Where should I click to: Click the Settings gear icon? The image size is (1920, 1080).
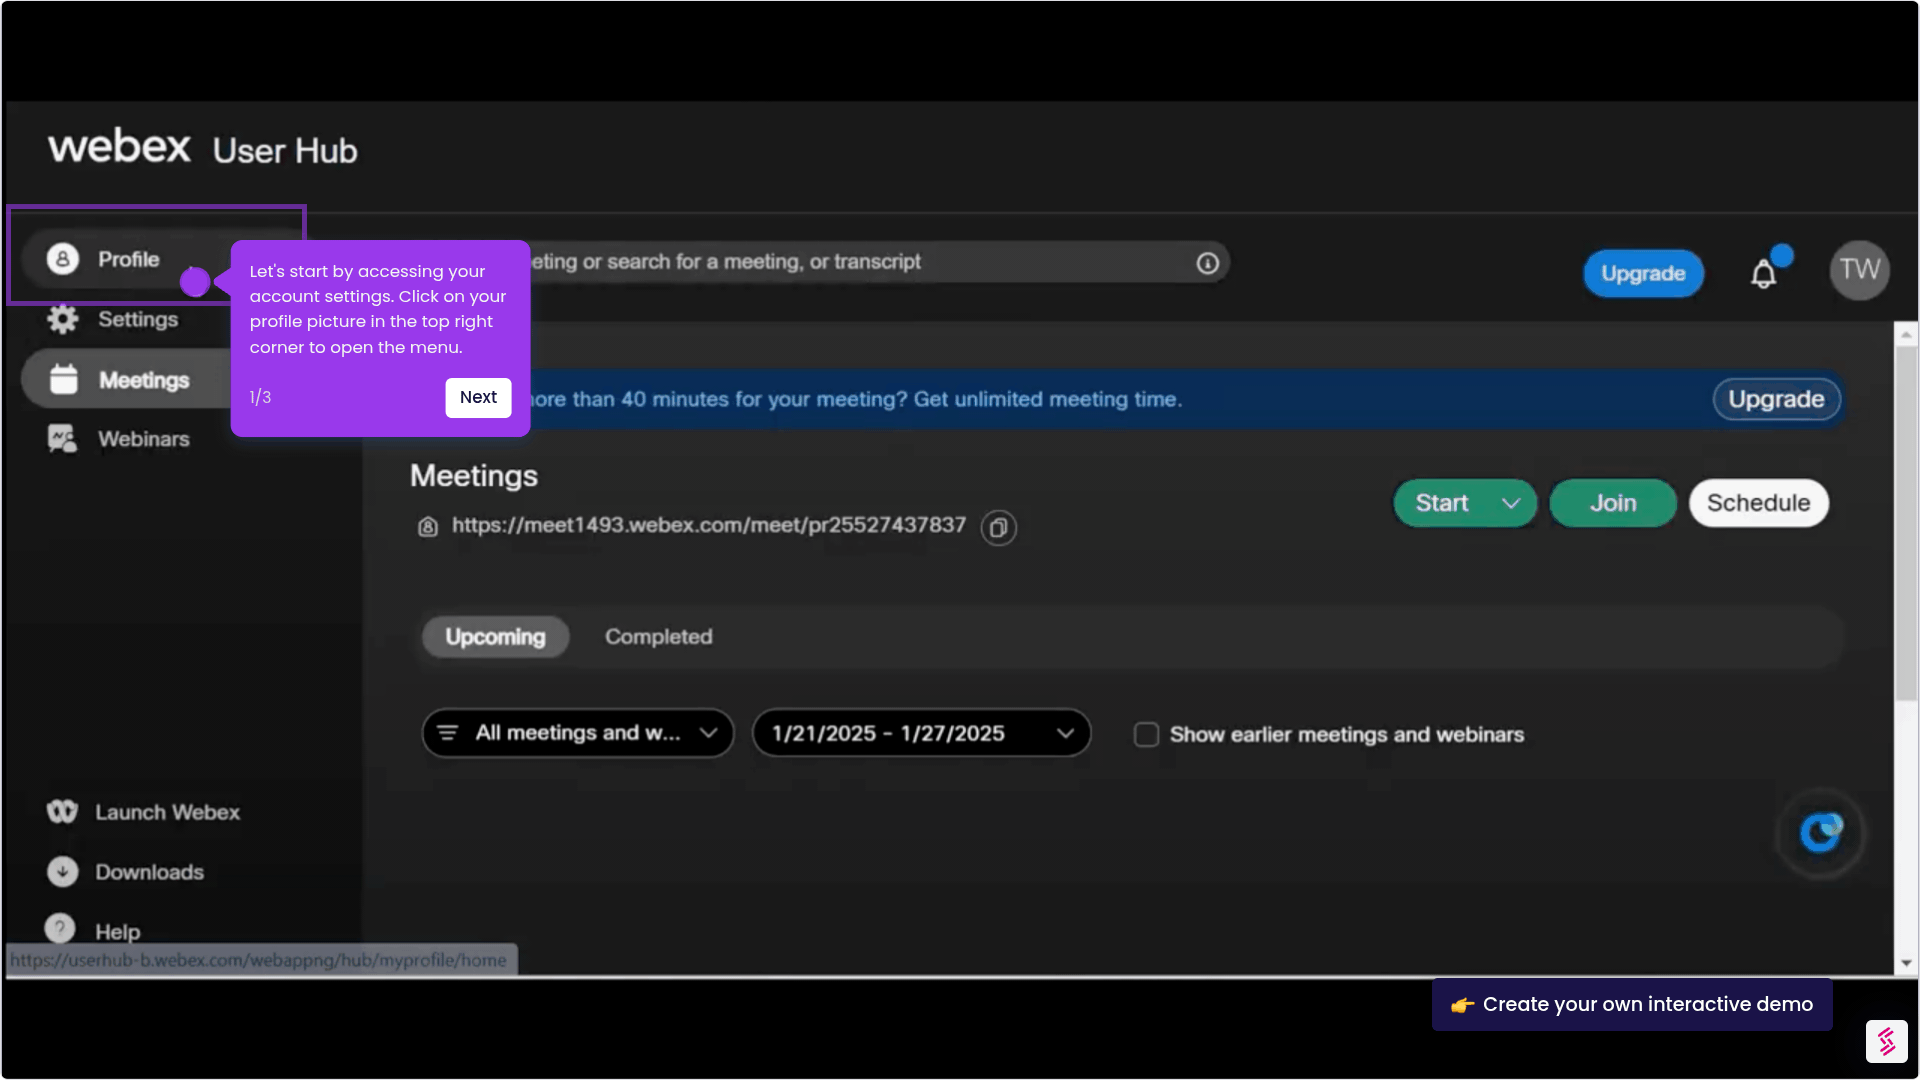[x=62, y=320]
